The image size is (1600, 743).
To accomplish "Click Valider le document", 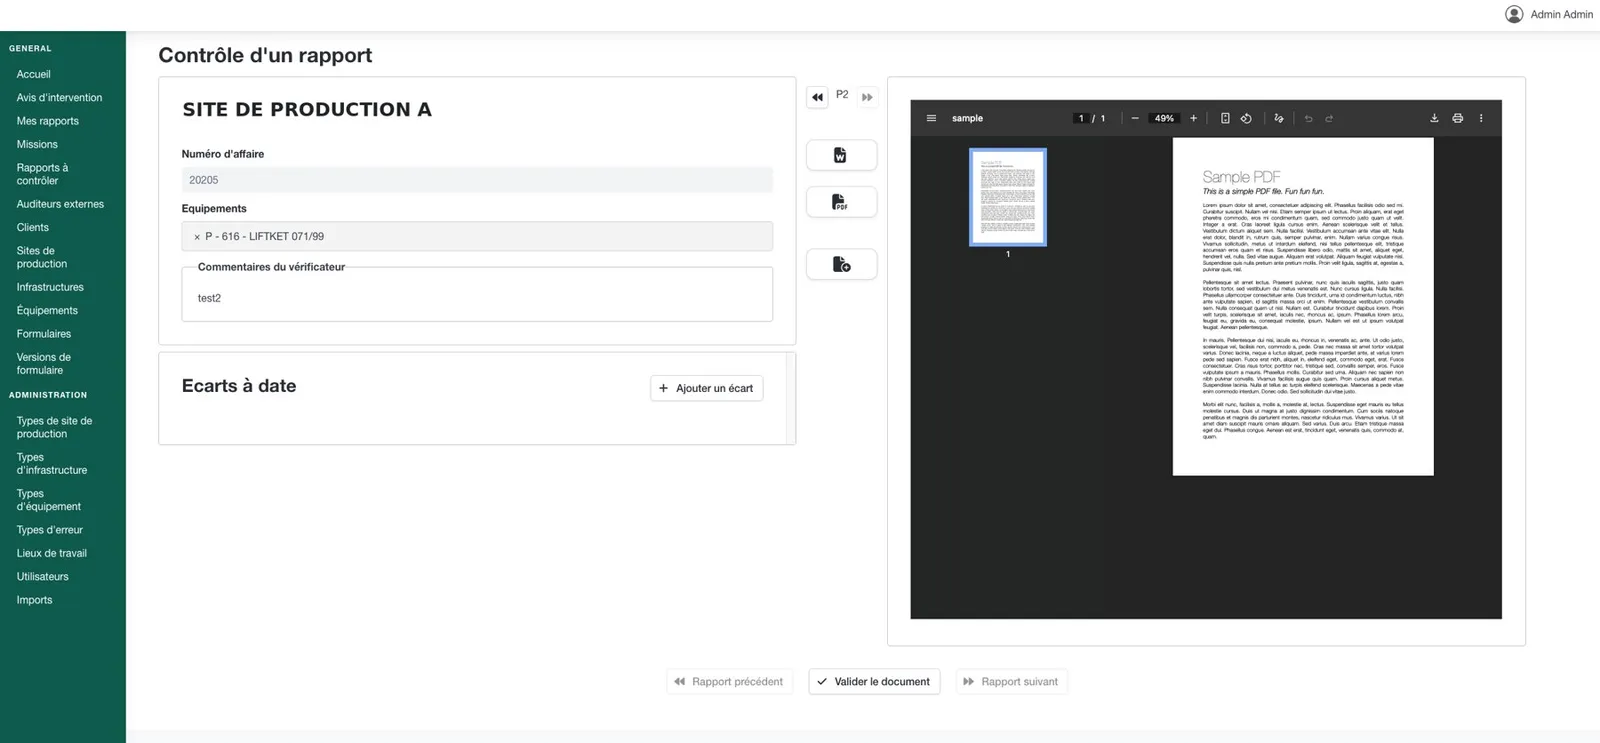I will 874,682.
